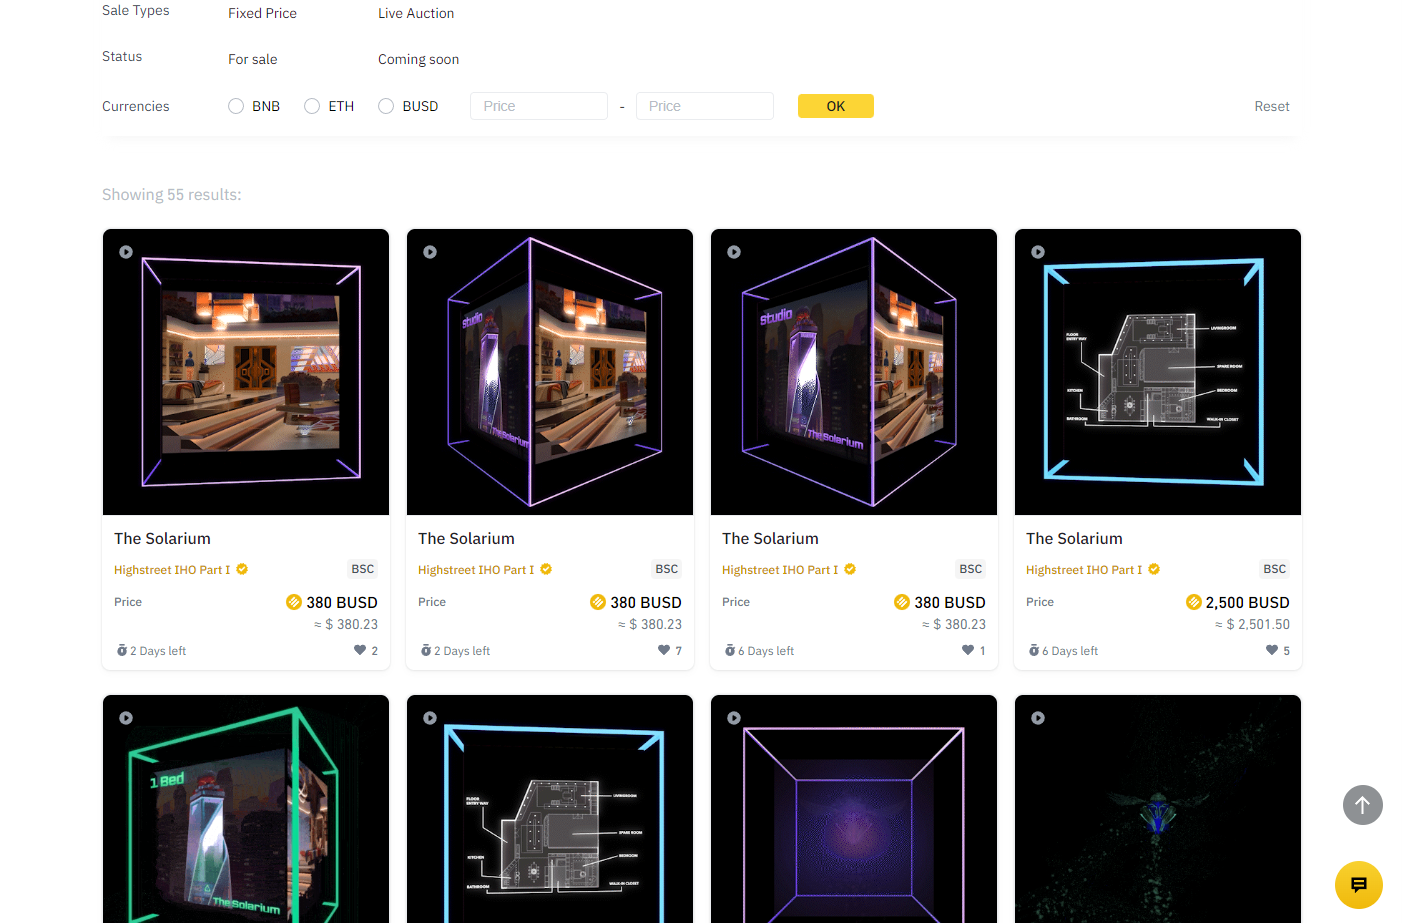Select the BNB currency radio button
Image resolution: width=1402 pixels, height=923 pixels.
236,106
